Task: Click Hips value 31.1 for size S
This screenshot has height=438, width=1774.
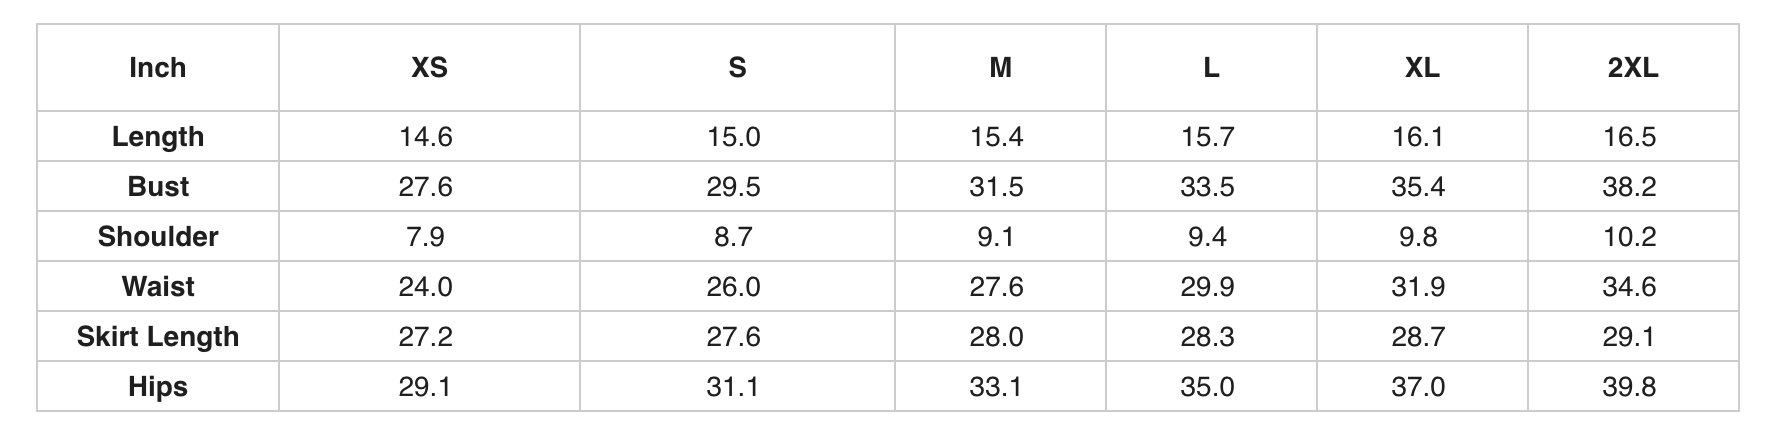Action: [734, 387]
